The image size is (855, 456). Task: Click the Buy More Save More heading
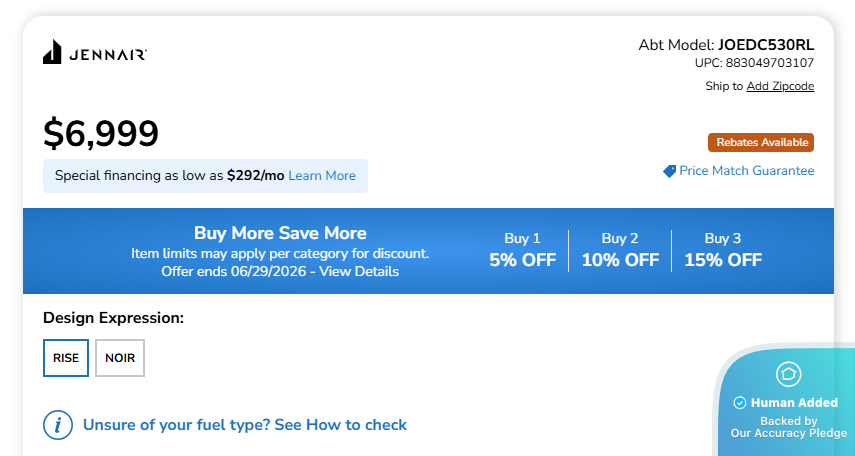pyautogui.click(x=280, y=233)
